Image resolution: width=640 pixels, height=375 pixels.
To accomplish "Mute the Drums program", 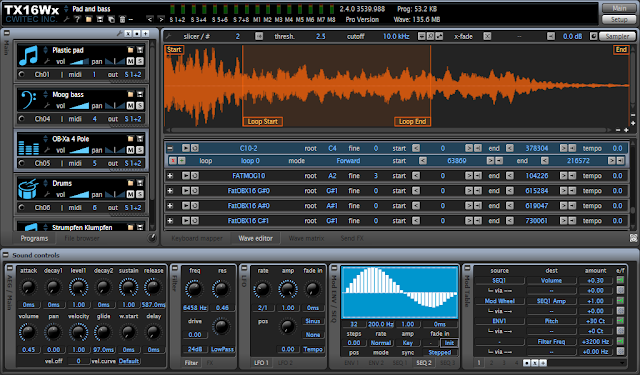I will [x=130, y=194].
